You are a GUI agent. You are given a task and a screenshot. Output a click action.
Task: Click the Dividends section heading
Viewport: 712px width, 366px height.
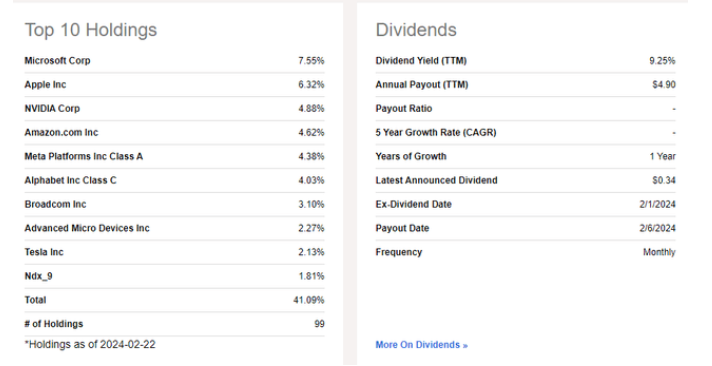416,30
